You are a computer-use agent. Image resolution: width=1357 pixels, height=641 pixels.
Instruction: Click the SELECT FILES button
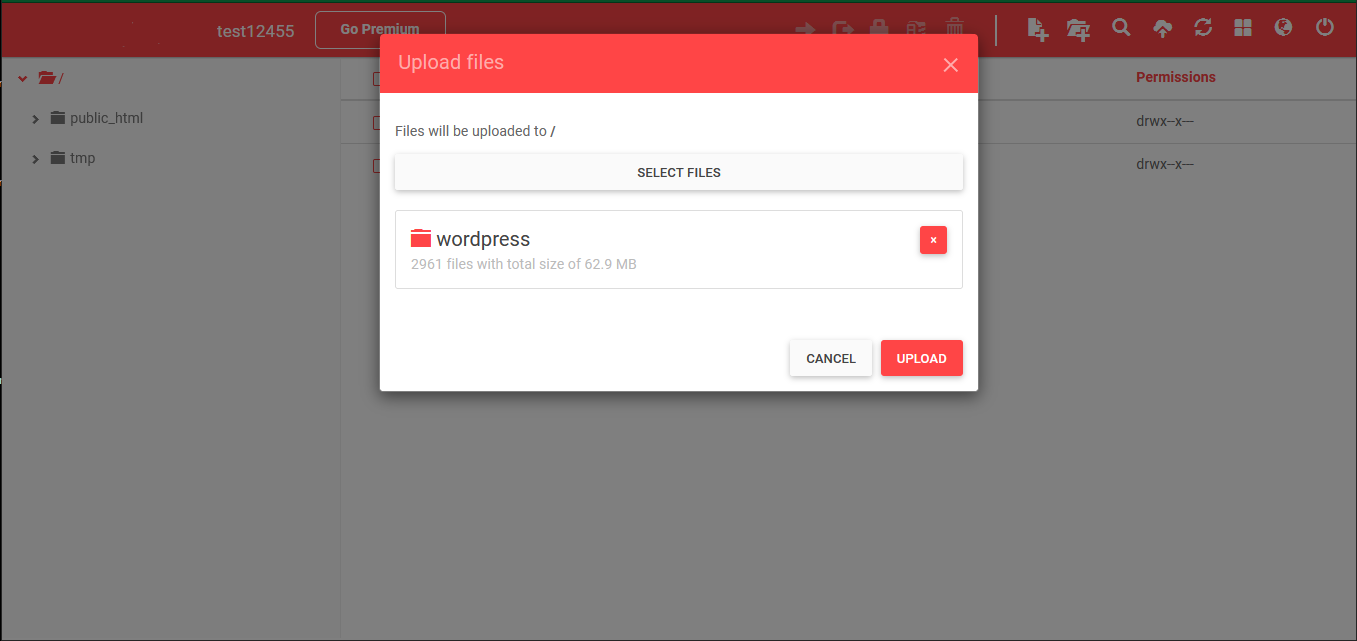679,172
